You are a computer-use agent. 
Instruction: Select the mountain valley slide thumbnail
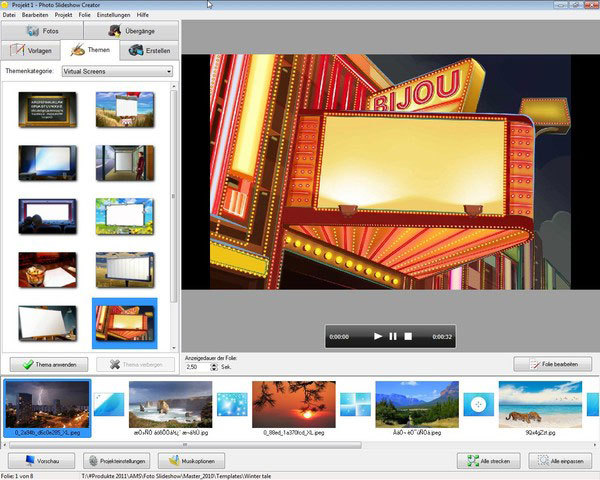pos(417,405)
